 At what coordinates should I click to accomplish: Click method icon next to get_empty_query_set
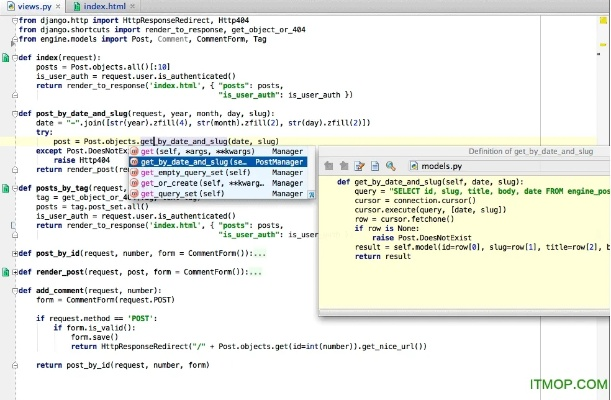click(135, 173)
